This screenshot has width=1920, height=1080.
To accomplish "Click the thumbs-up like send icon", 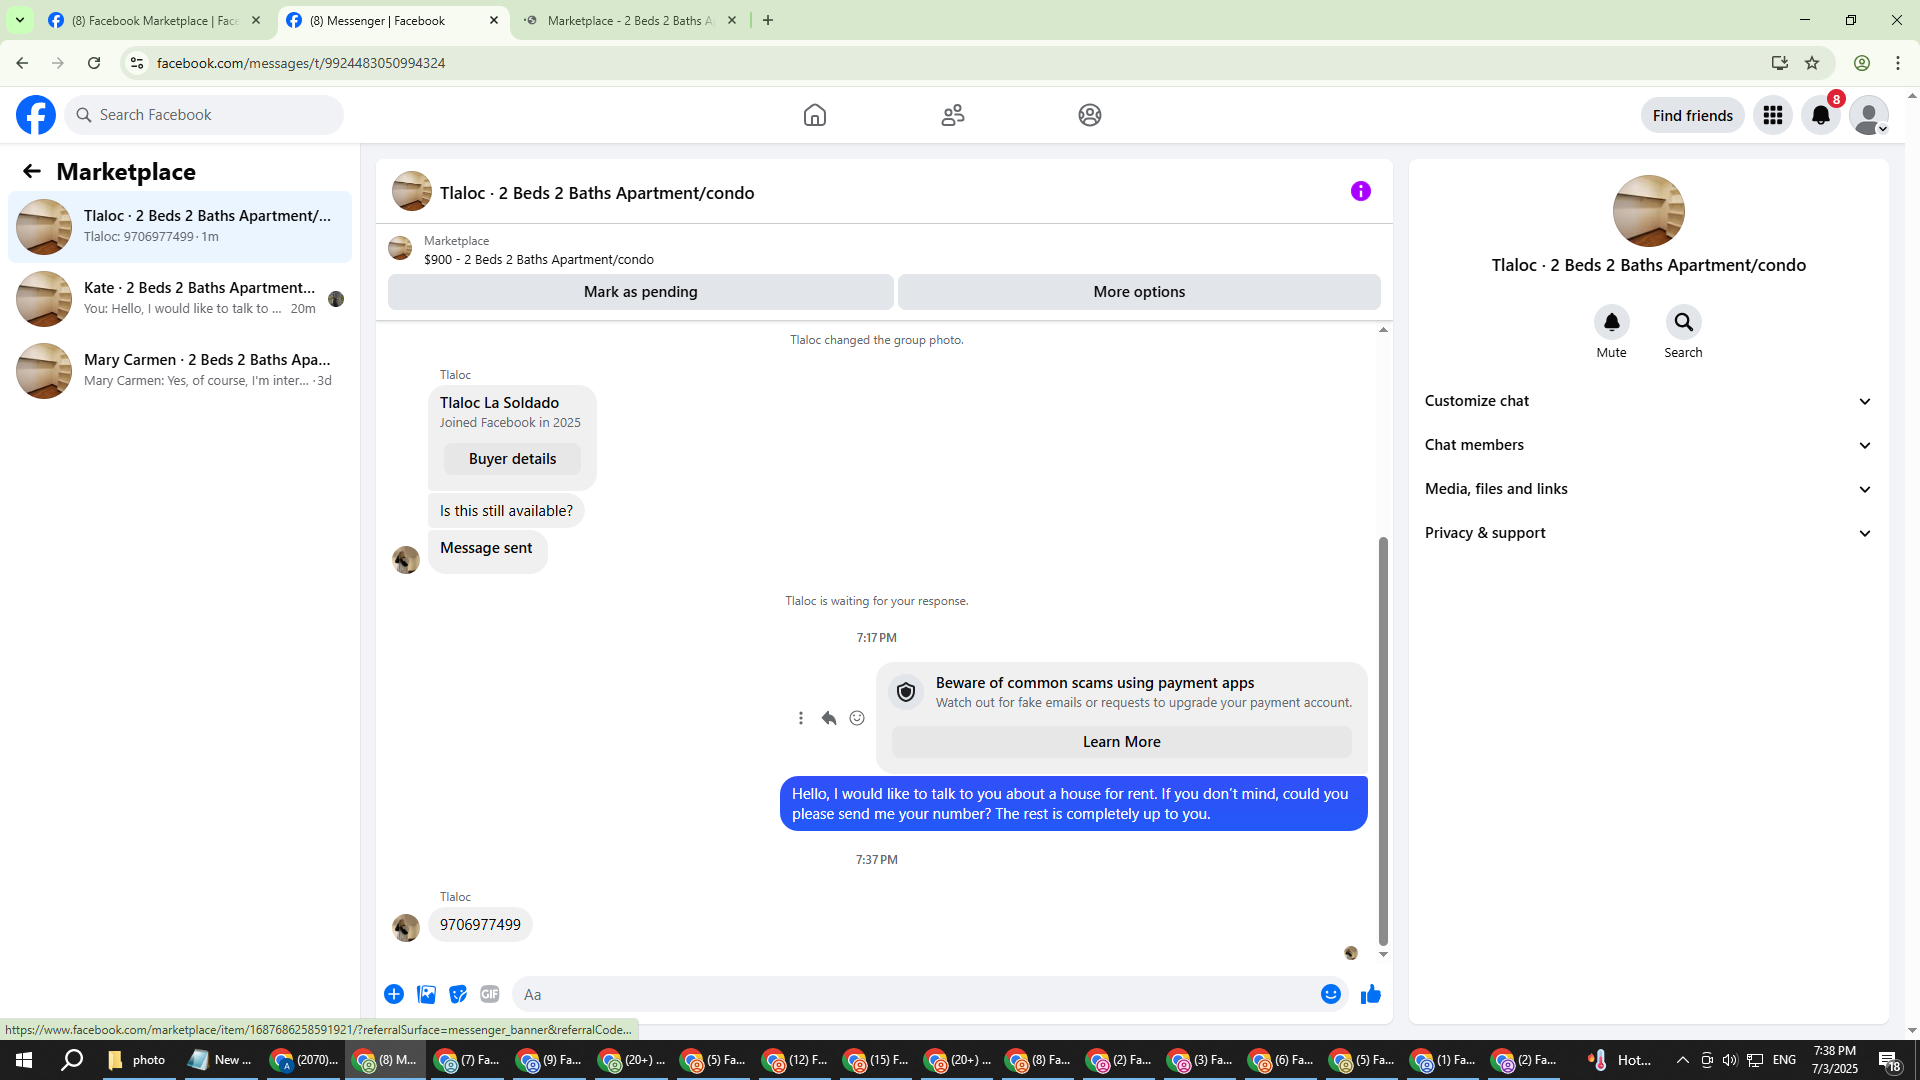I will [1370, 994].
